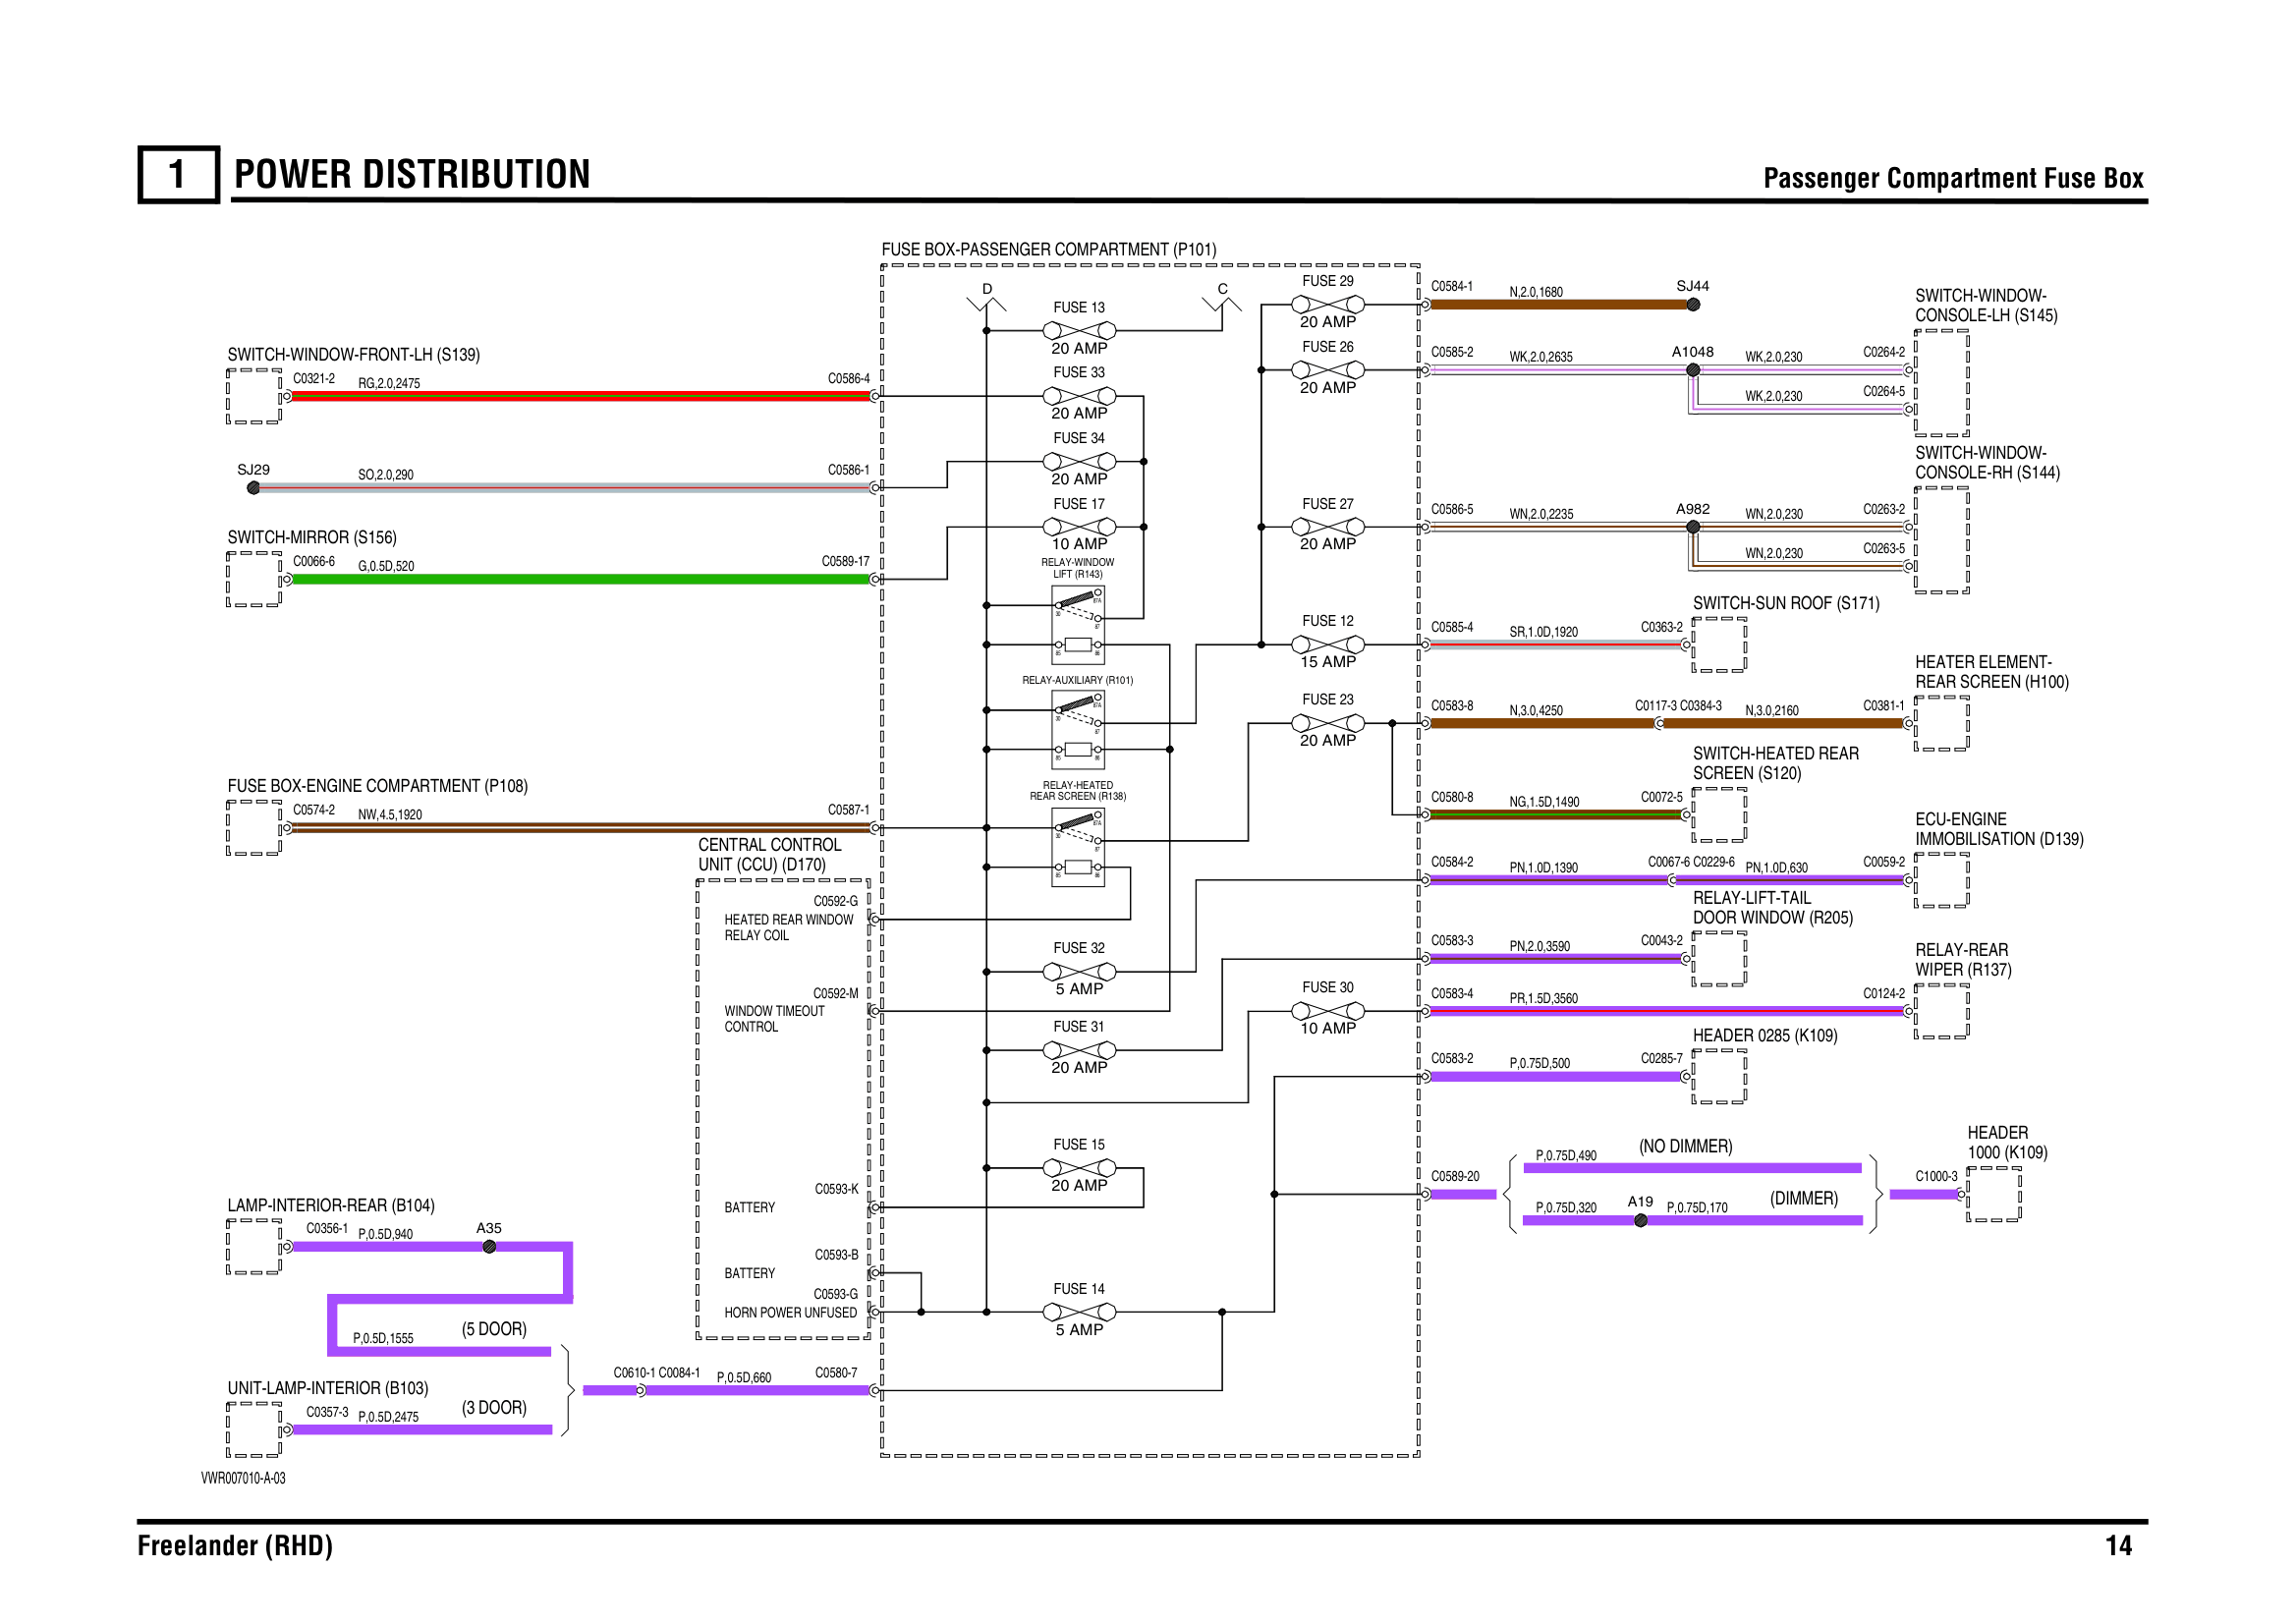Click the SWITCH-MIRROR (S156) label
This screenshot has width=2296, height=1624.
tap(312, 538)
